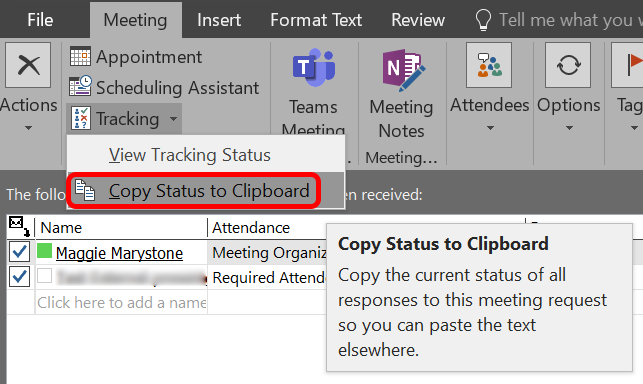Switch to Appointment view
This screenshot has height=384, width=643.
tap(136, 57)
